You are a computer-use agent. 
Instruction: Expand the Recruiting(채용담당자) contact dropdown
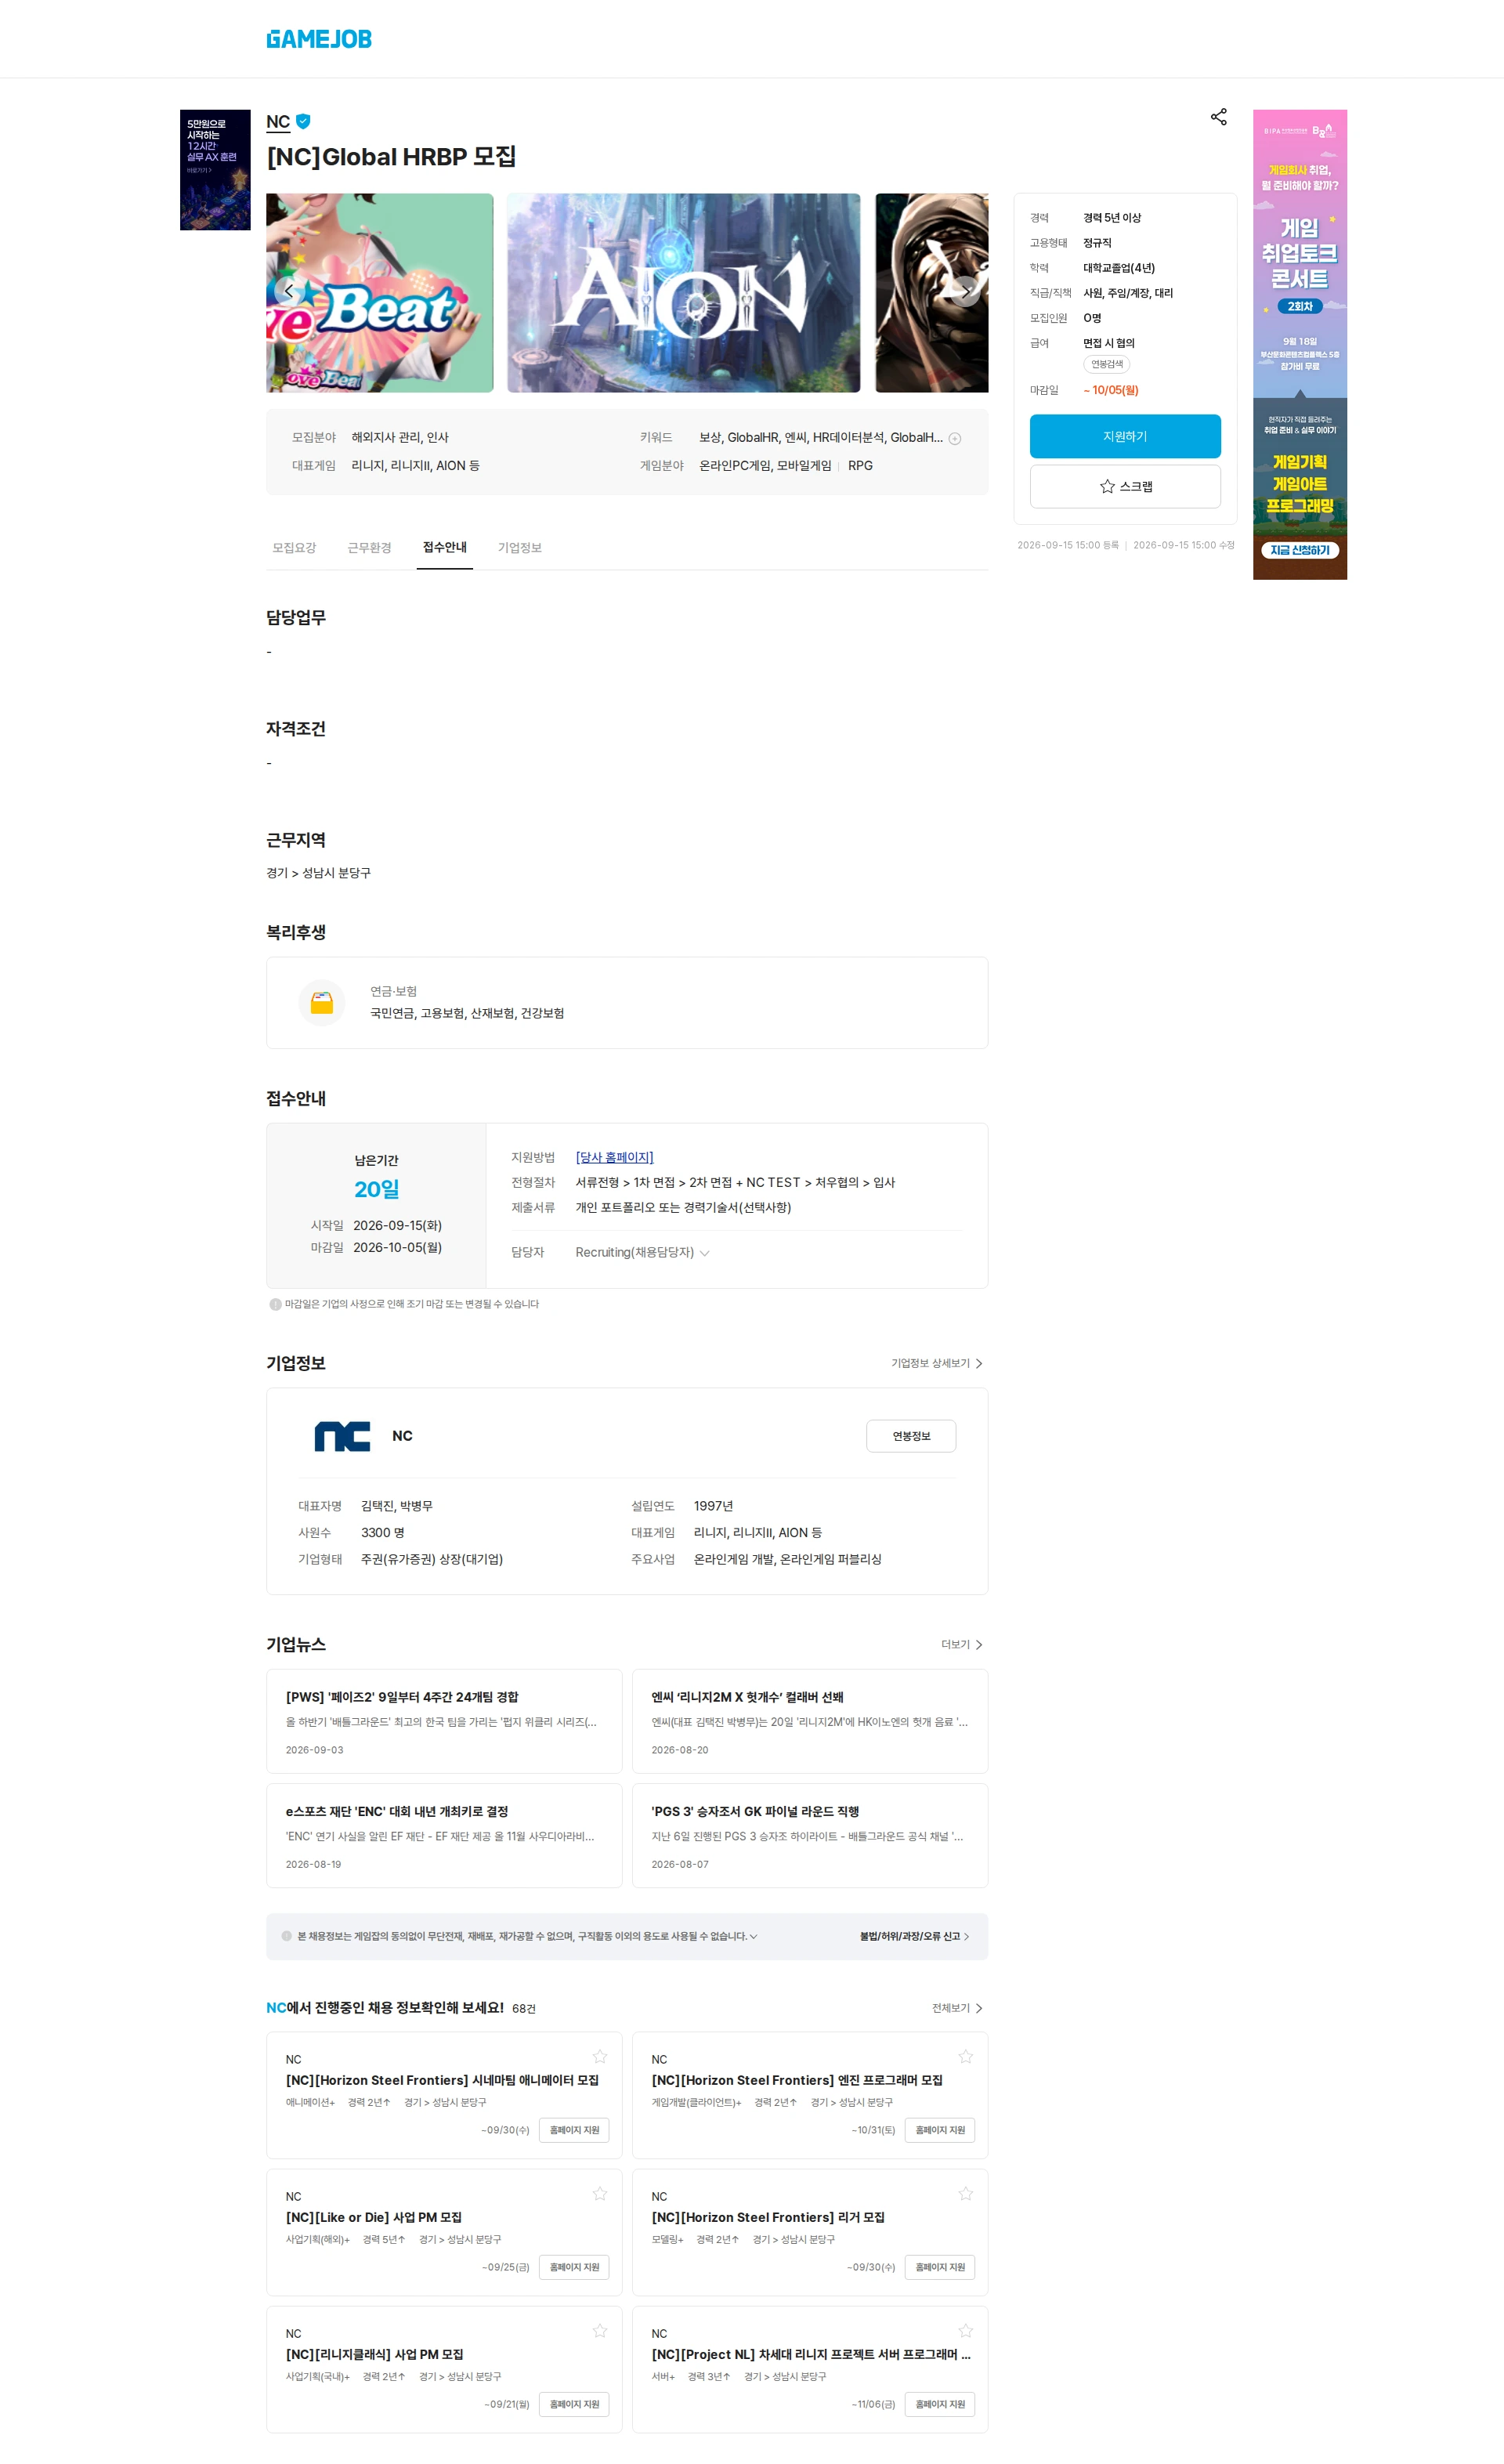tap(642, 1252)
